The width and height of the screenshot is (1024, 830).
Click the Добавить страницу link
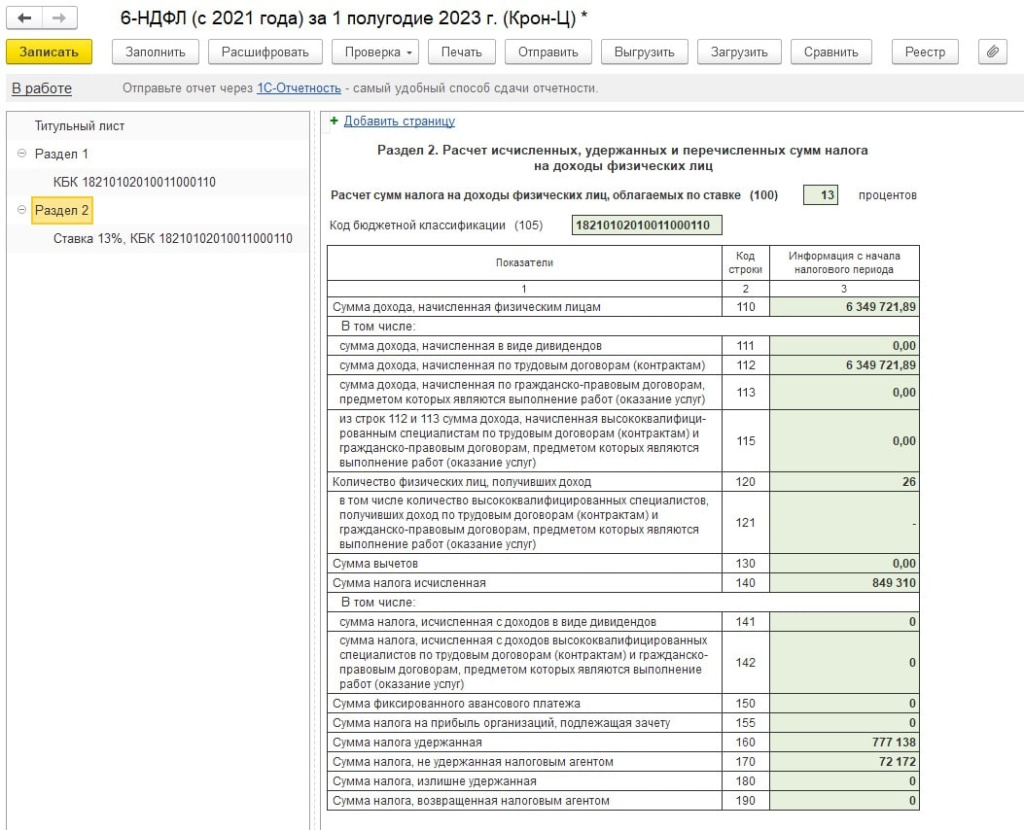[x=399, y=121]
